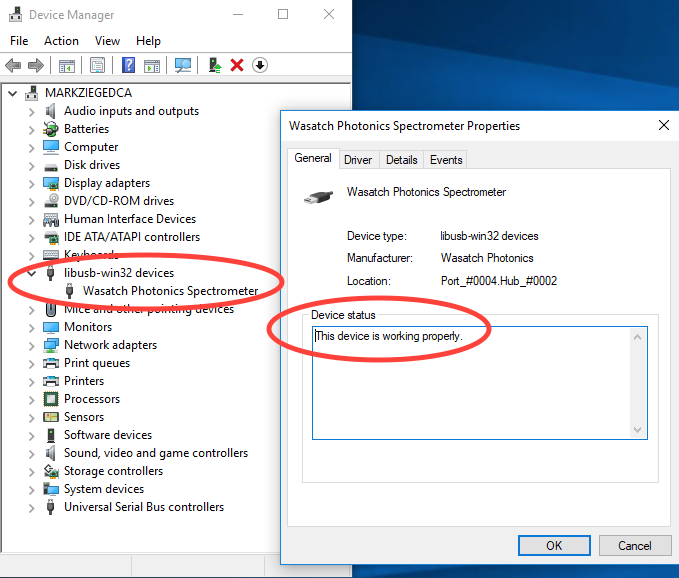Click the red X Uninstall device icon

tap(237, 66)
